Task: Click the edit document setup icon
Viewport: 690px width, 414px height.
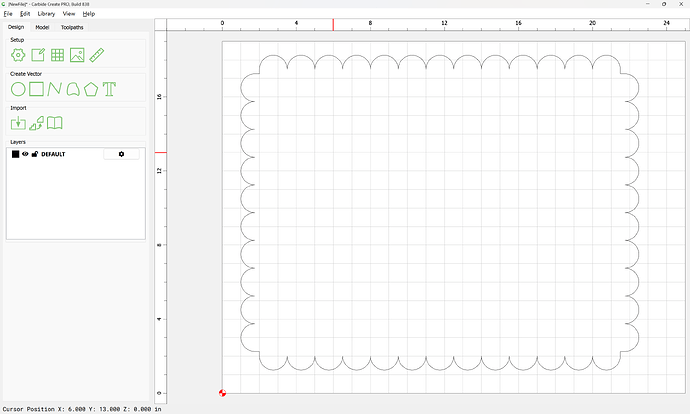Action: [37, 55]
